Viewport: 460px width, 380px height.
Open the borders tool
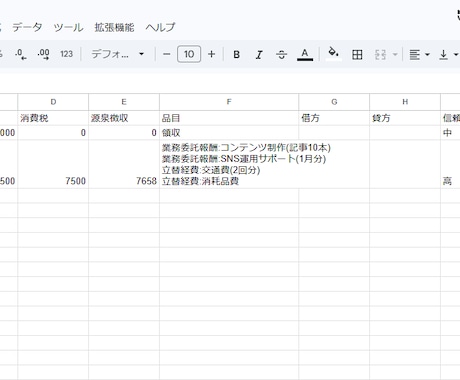click(357, 54)
